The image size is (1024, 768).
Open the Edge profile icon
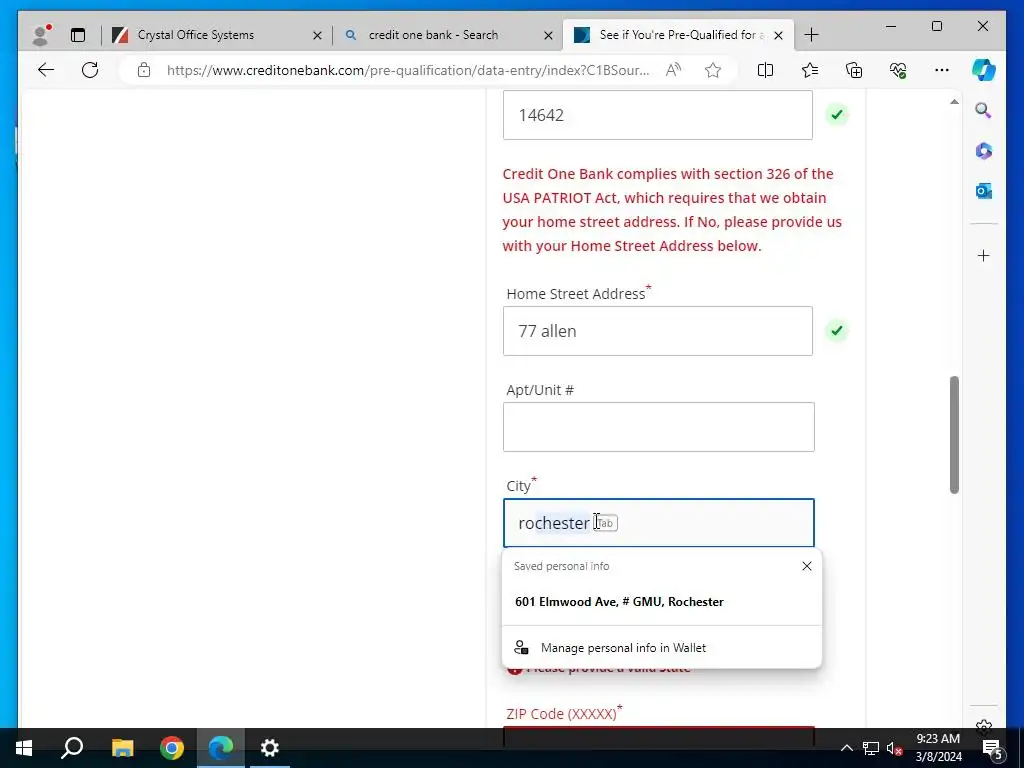42,35
